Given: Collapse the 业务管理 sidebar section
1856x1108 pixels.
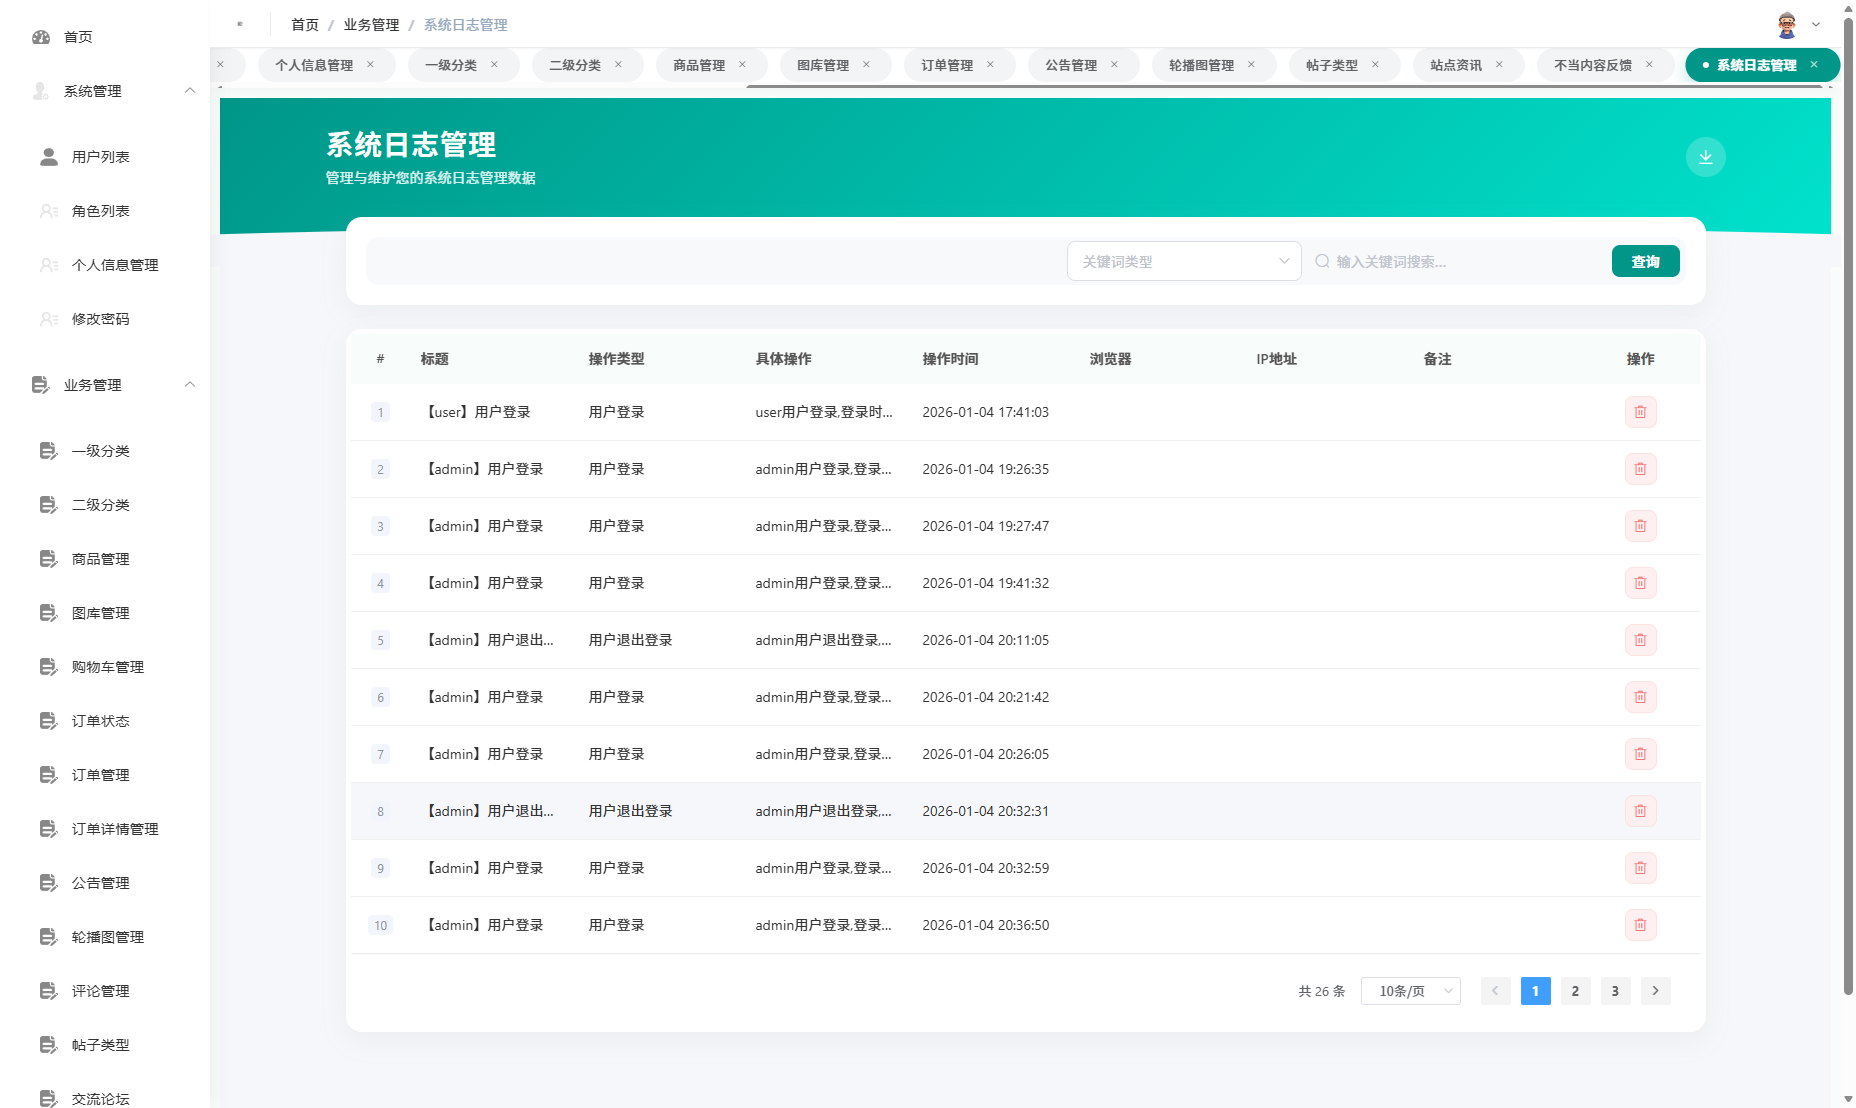Looking at the screenshot, I should point(190,384).
